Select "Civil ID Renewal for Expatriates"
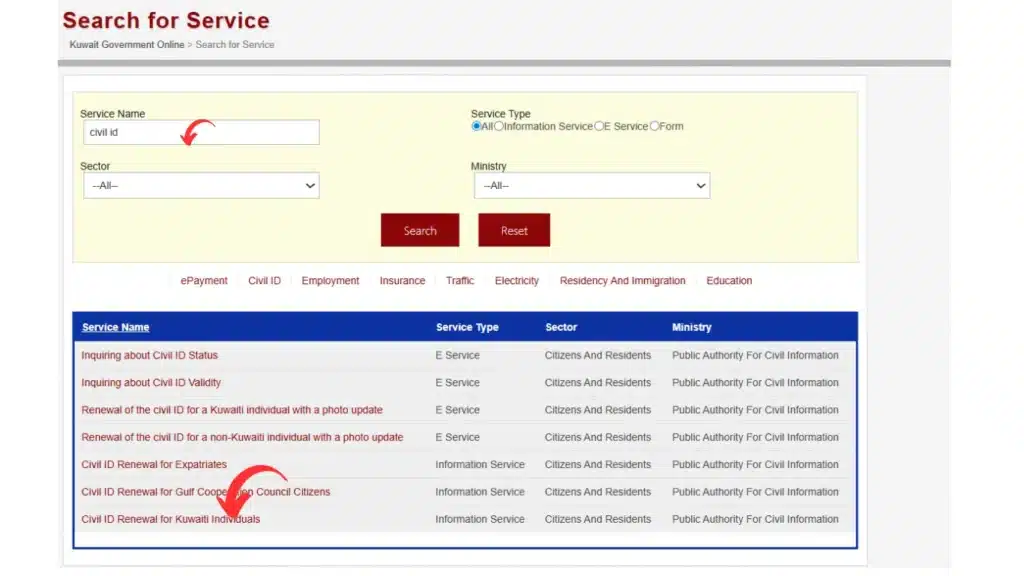 pos(153,464)
